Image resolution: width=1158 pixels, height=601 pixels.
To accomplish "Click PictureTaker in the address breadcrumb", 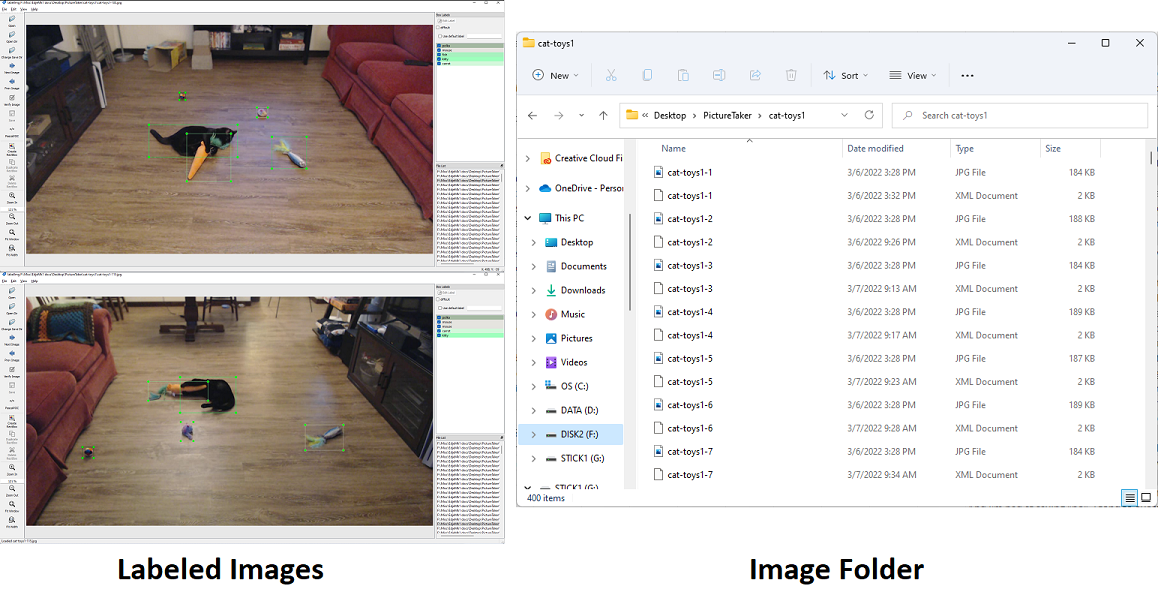I will click(727, 115).
